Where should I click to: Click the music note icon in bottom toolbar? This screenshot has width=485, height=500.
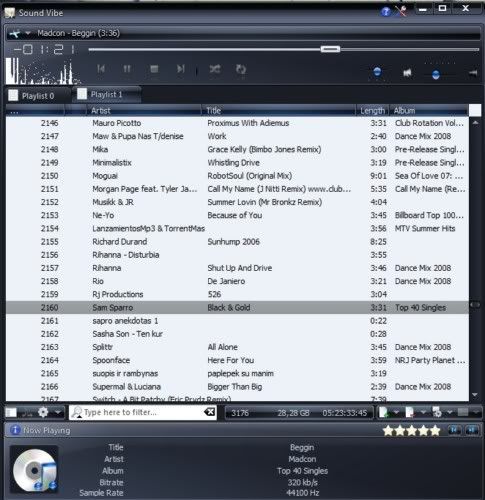tap(27, 413)
